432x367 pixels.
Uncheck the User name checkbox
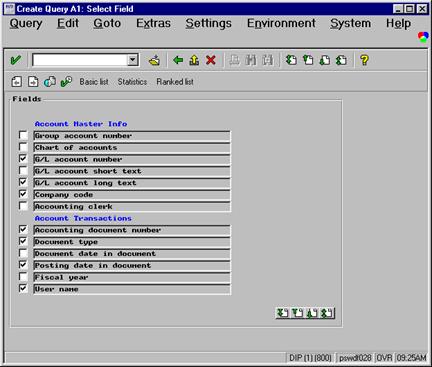pyautogui.click(x=23, y=289)
